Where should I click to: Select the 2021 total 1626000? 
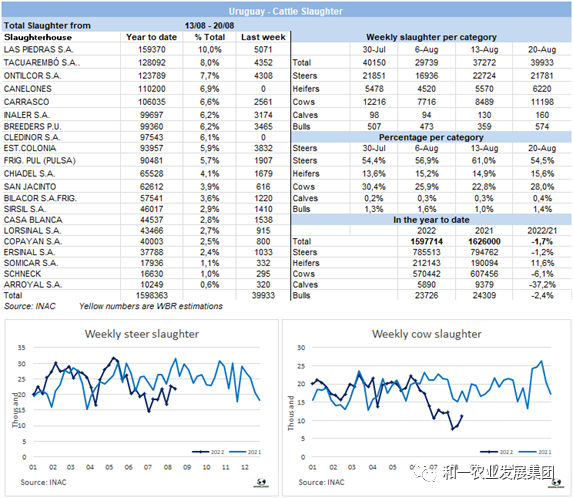pos(484,242)
